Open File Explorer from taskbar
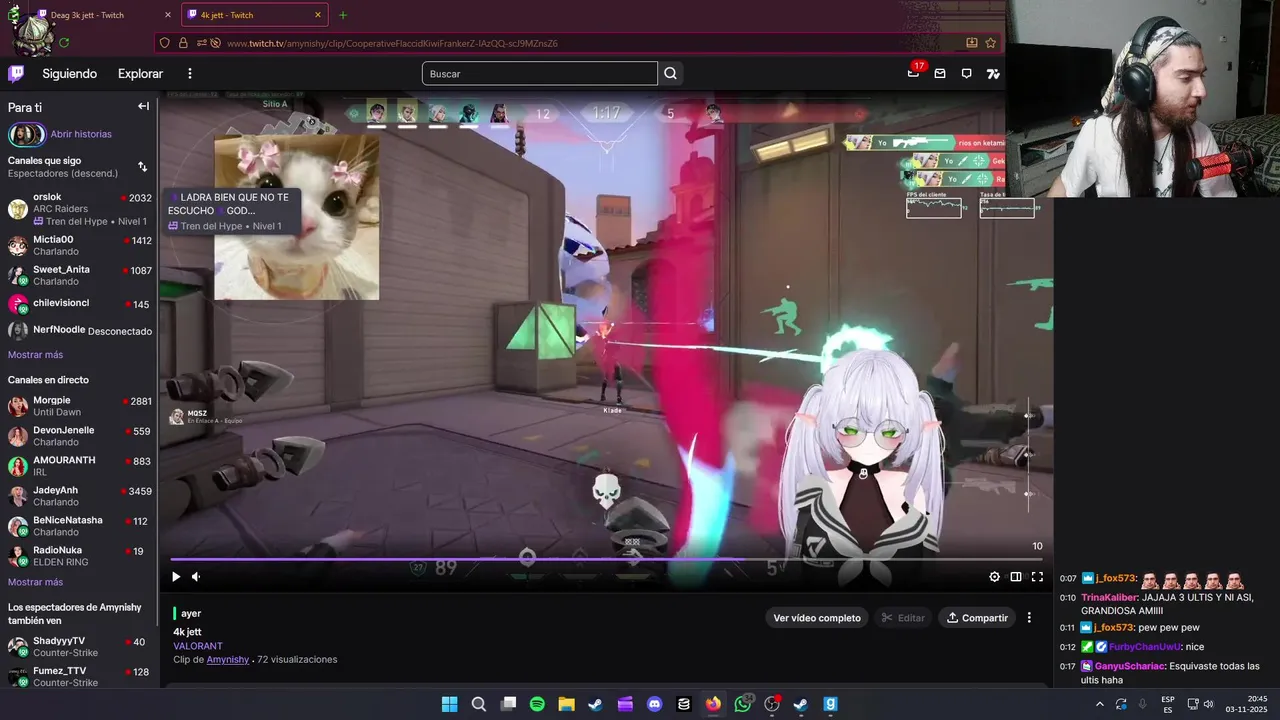The width and height of the screenshot is (1280, 720). (x=566, y=704)
